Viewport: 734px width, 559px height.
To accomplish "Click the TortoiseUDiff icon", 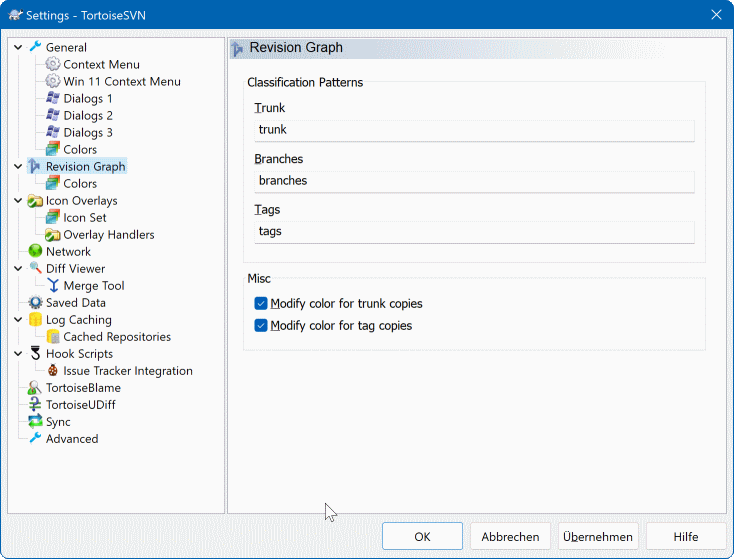I will click(35, 405).
